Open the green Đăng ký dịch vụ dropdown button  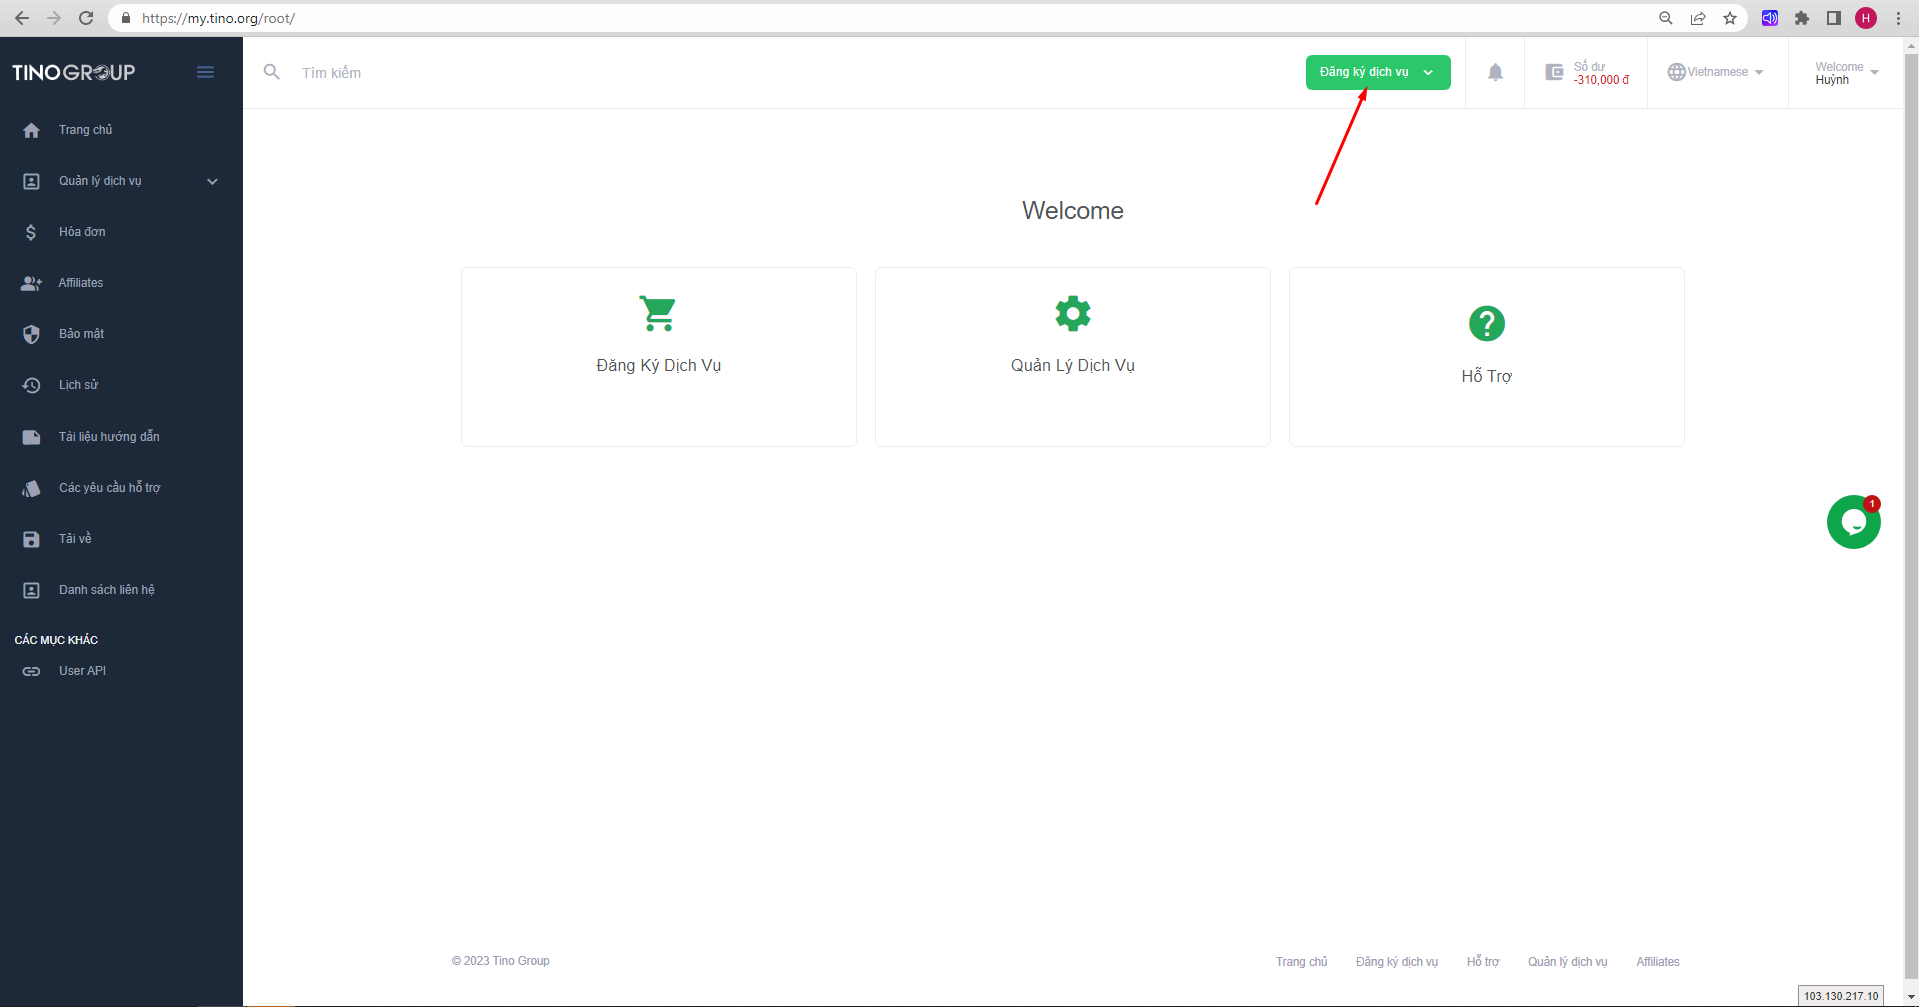[1377, 72]
